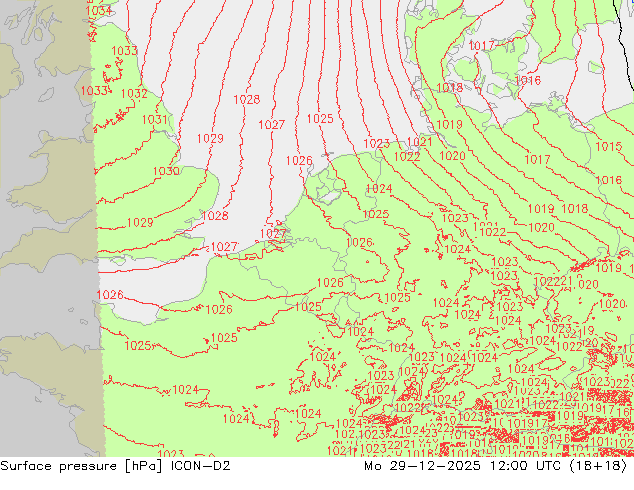Click the 1027 label over the open sea
Viewport: 634px width, 490px height.
272,125
